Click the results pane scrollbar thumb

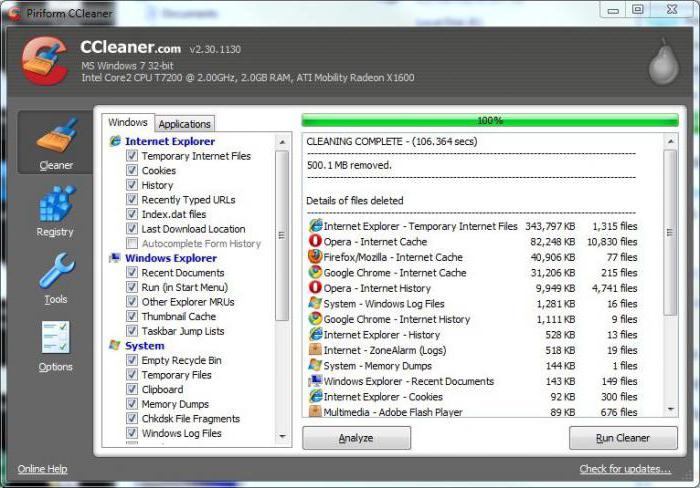point(670,232)
